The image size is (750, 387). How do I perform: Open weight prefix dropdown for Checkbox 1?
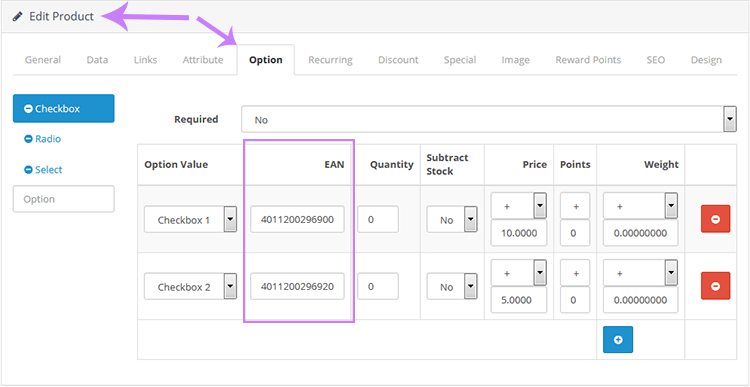click(640, 206)
